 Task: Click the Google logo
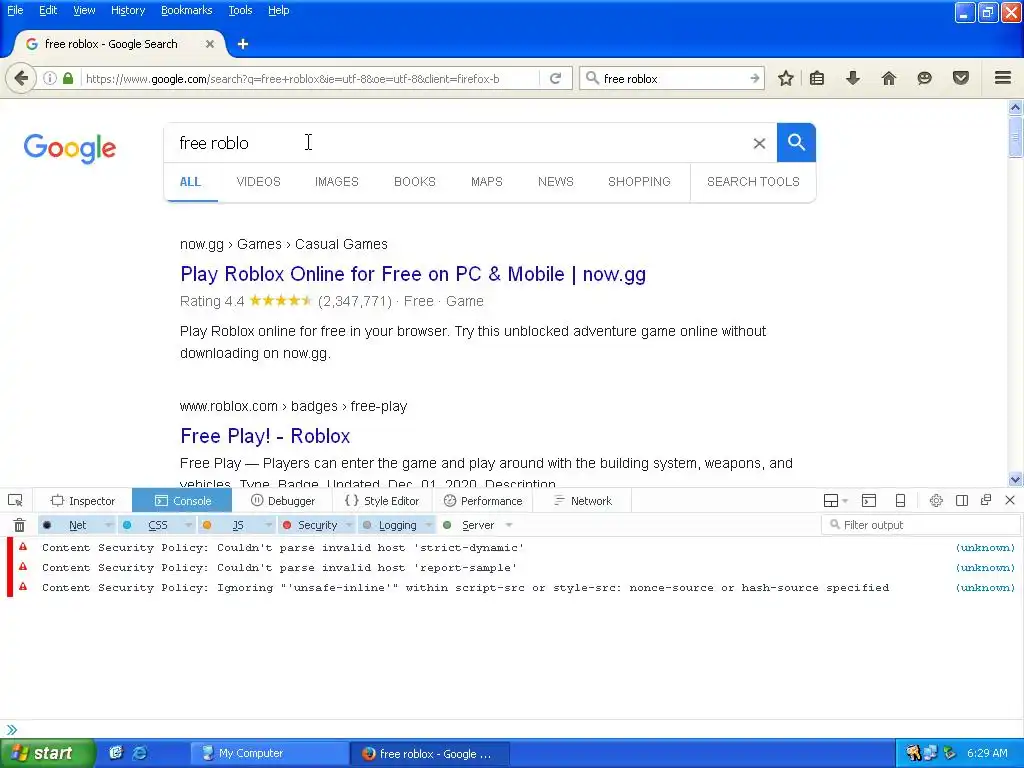70,148
